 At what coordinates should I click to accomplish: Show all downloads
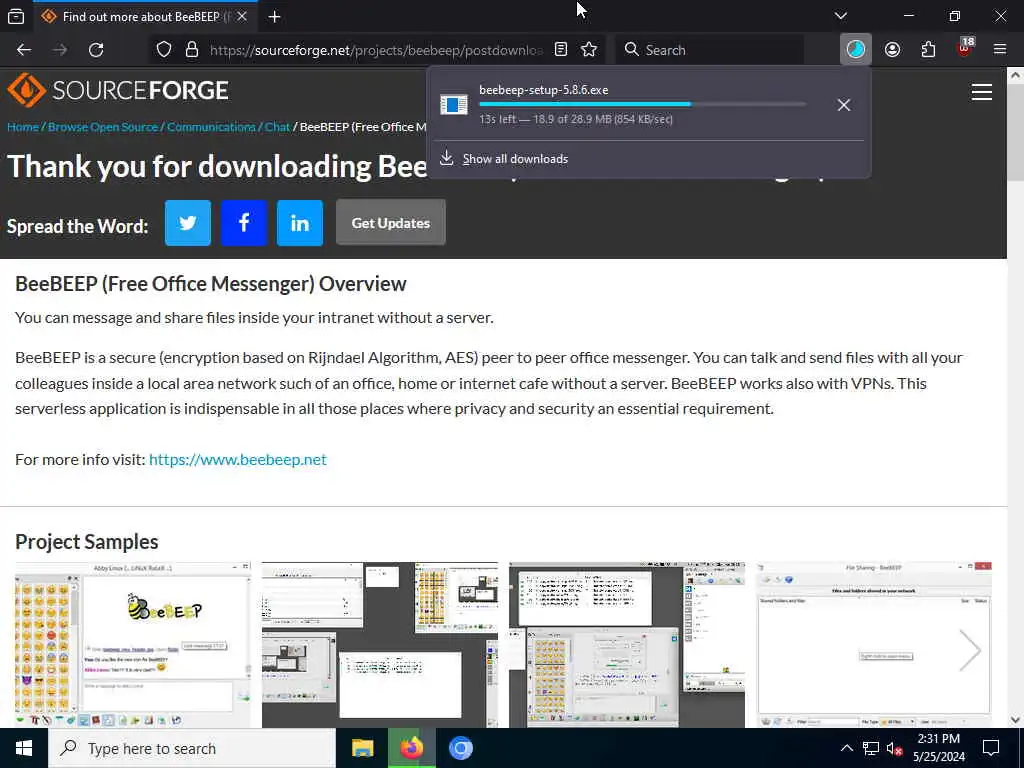515,159
